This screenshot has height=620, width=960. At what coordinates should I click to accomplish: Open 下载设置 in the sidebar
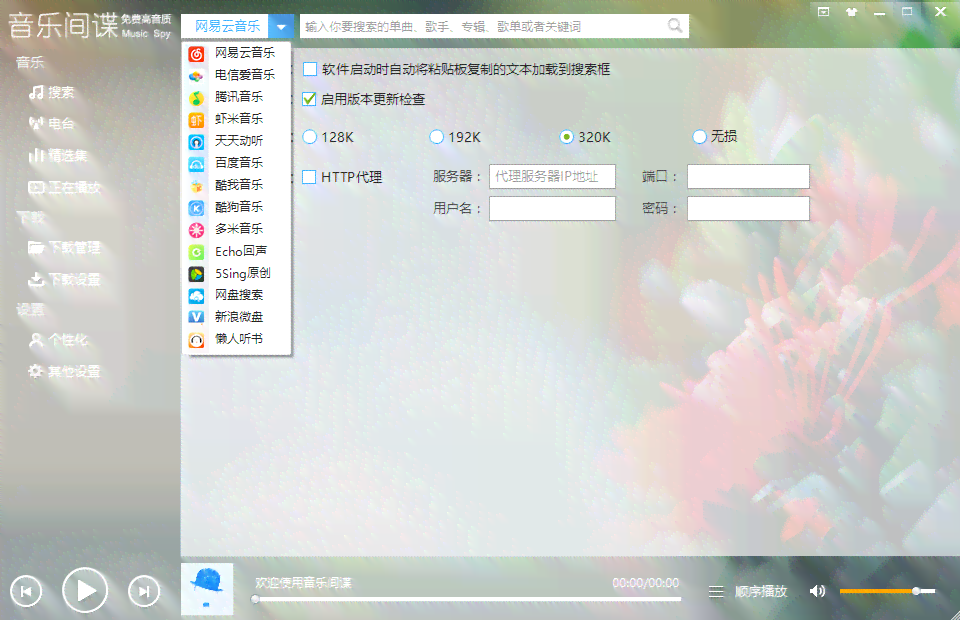tap(64, 280)
